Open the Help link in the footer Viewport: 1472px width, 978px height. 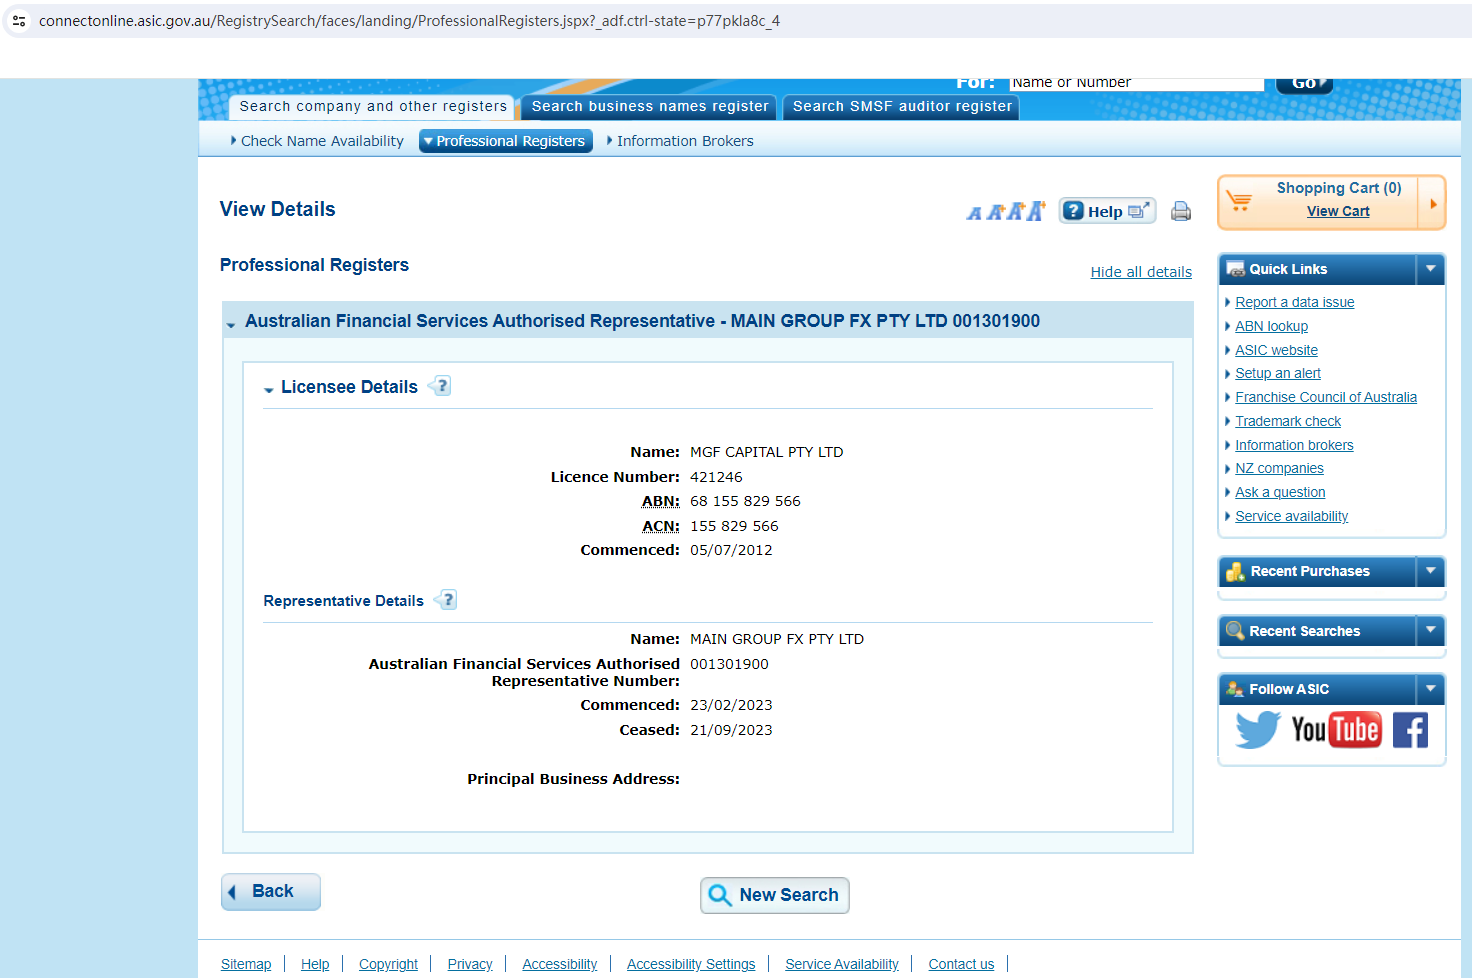click(315, 964)
